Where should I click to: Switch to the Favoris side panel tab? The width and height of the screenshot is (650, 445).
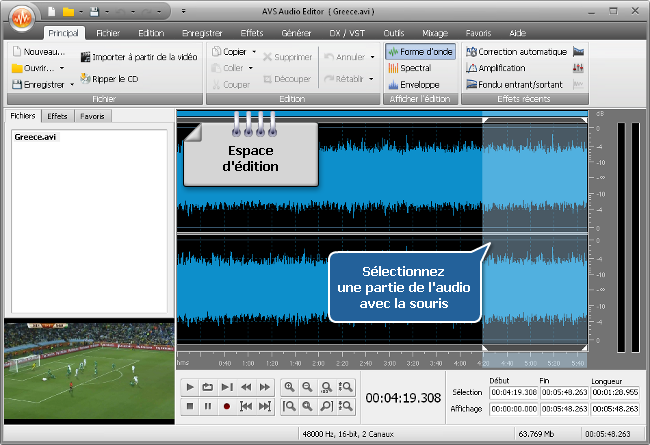92,116
